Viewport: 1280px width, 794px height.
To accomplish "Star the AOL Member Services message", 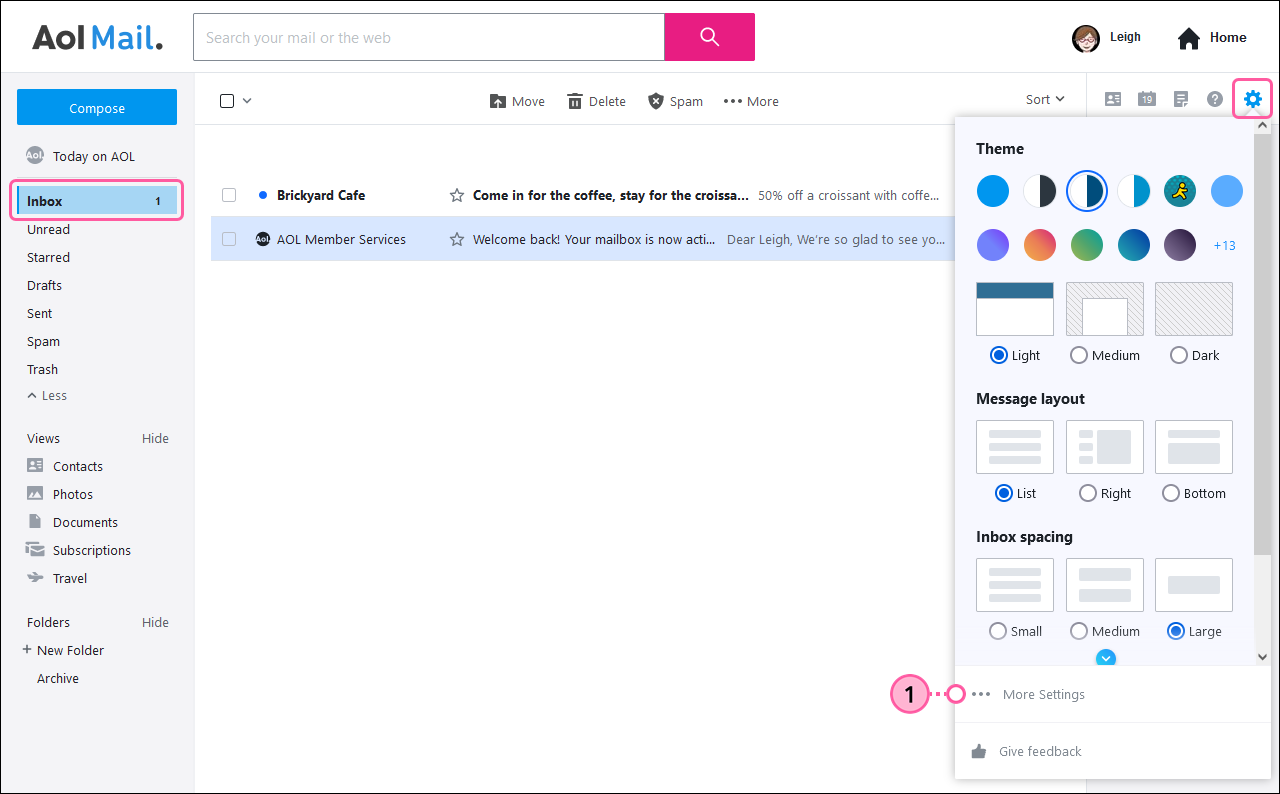I will [456, 239].
